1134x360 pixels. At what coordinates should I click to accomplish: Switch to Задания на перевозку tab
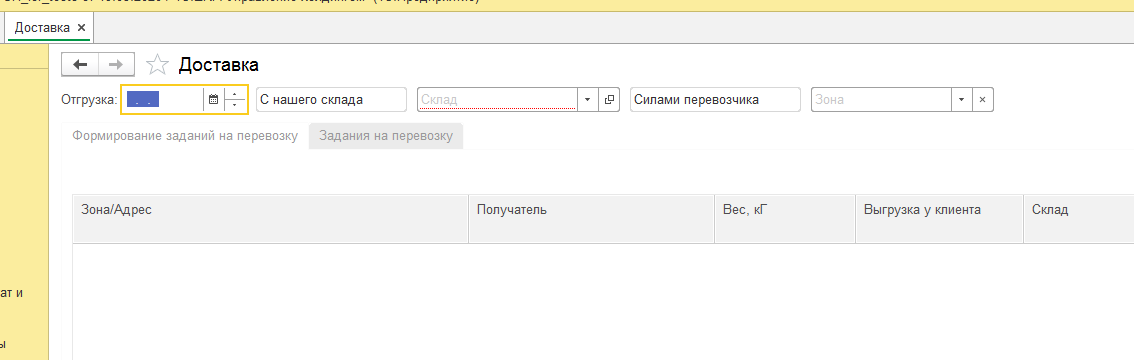point(386,136)
